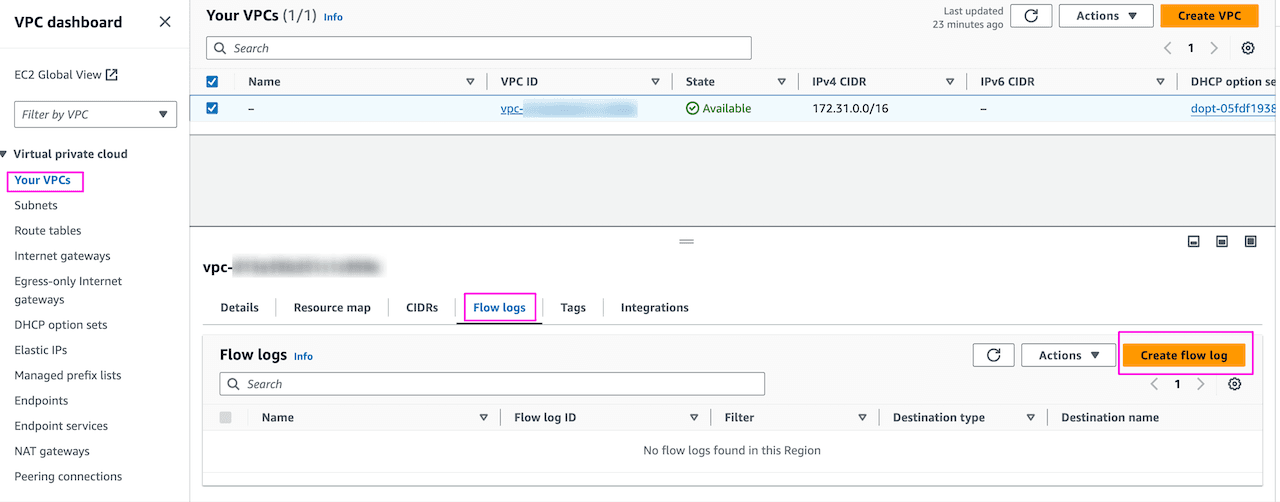The width and height of the screenshot is (1280, 502).
Task: Collapse the Virtual private cloud section
Action: point(5,154)
